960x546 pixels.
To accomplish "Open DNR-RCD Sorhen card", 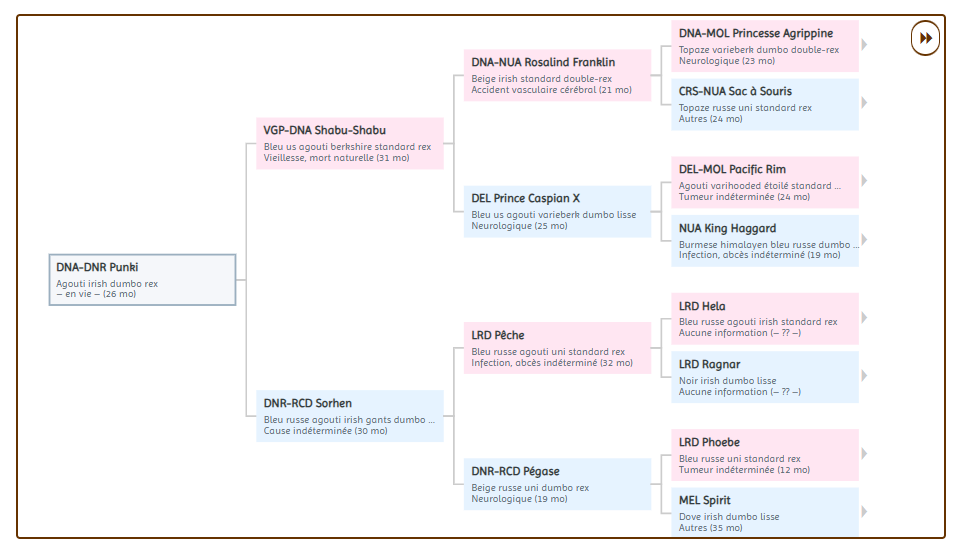I will pyautogui.click(x=349, y=416).
